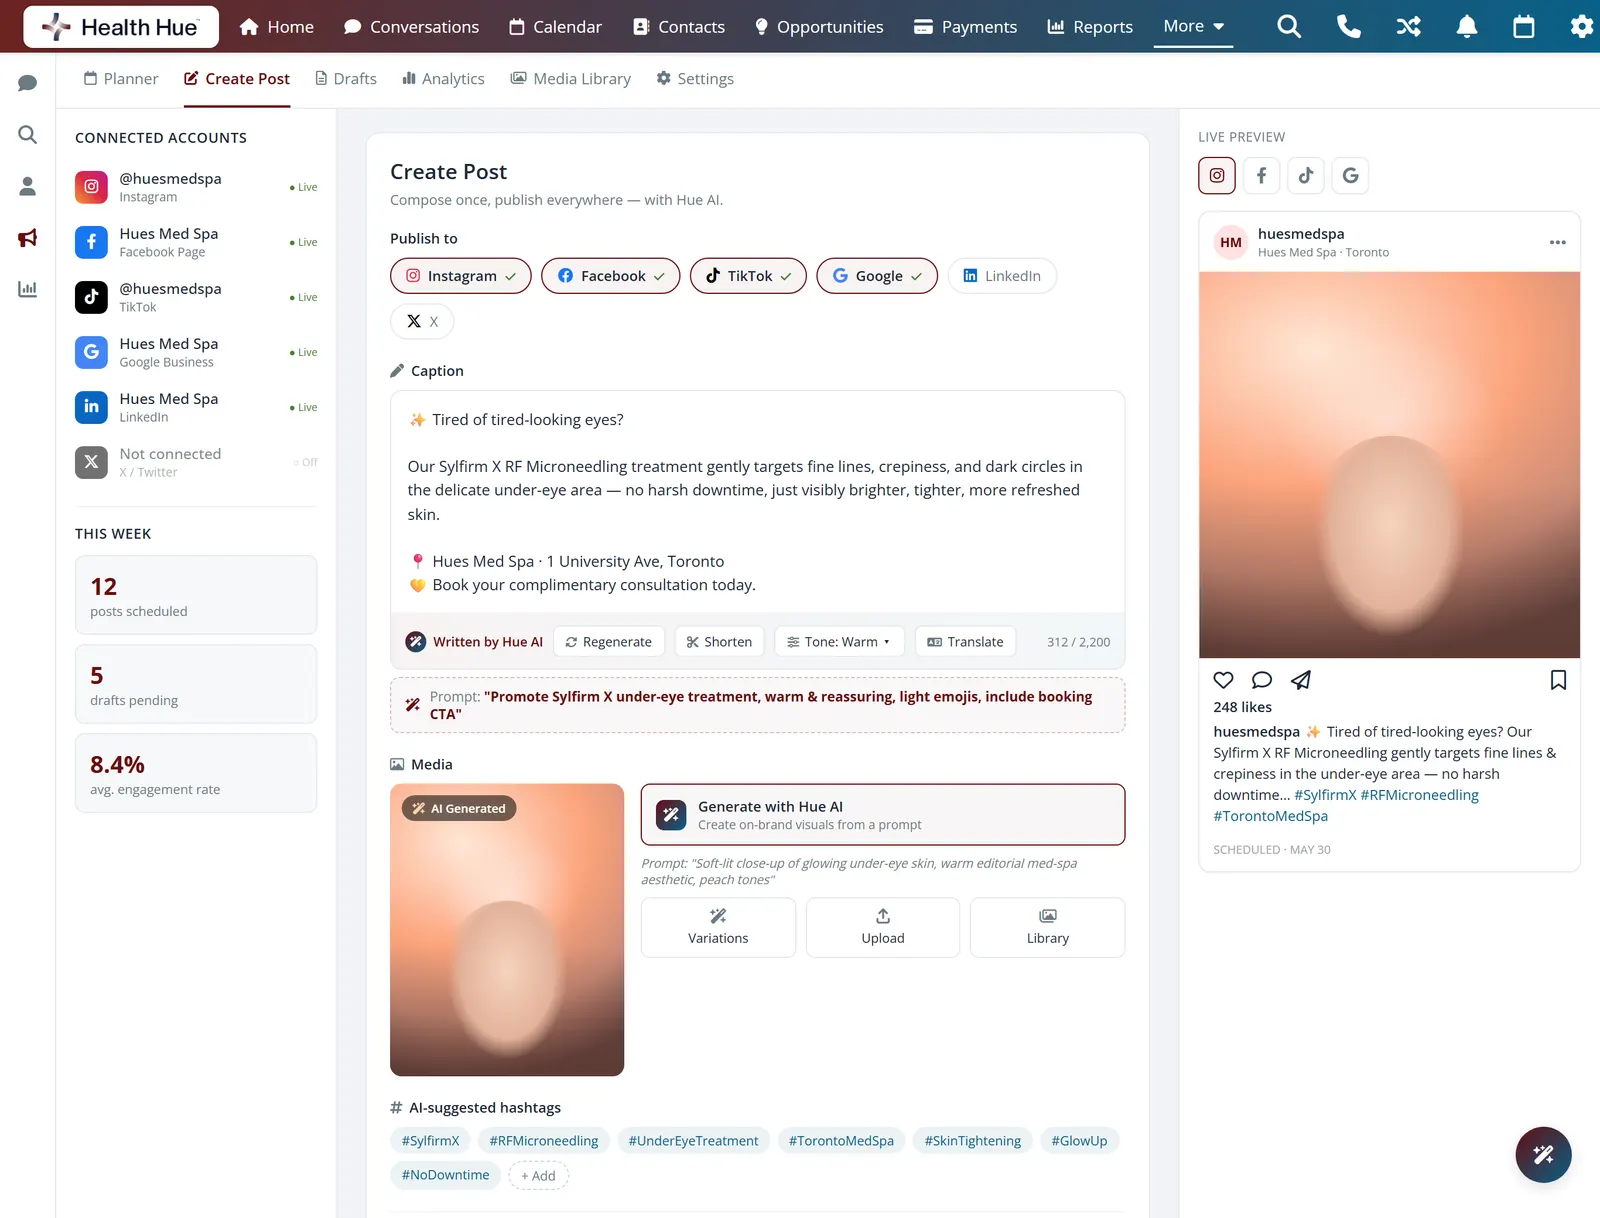This screenshot has width=1600, height=1218.
Task: Click into the caption text area
Action: [x=757, y=502]
